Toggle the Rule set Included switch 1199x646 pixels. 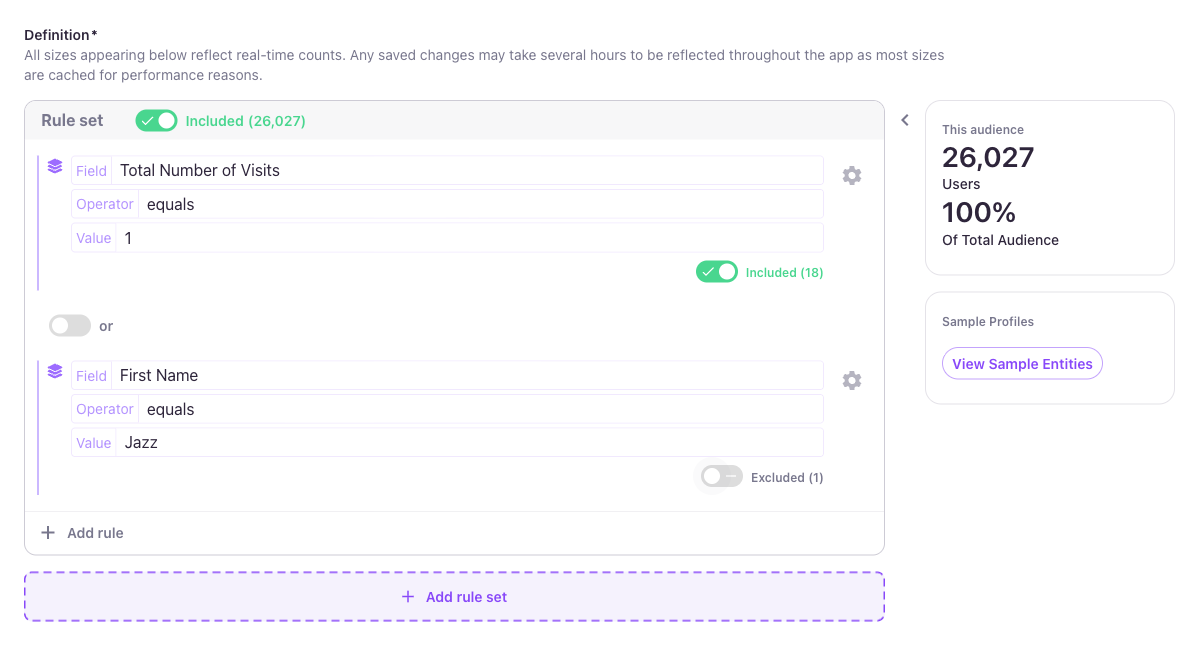(156, 120)
